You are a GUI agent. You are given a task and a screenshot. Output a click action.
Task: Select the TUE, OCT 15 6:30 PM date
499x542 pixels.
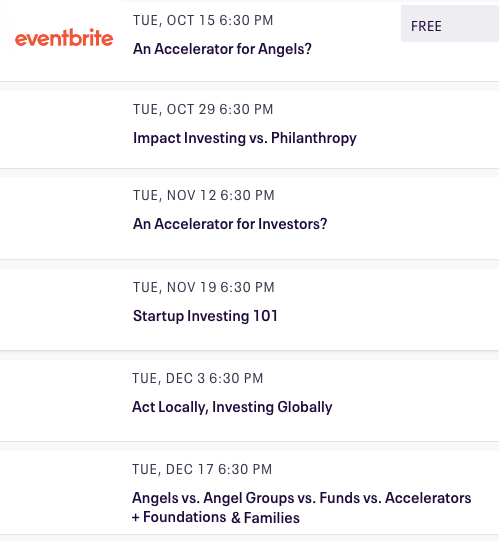tap(203, 20)
